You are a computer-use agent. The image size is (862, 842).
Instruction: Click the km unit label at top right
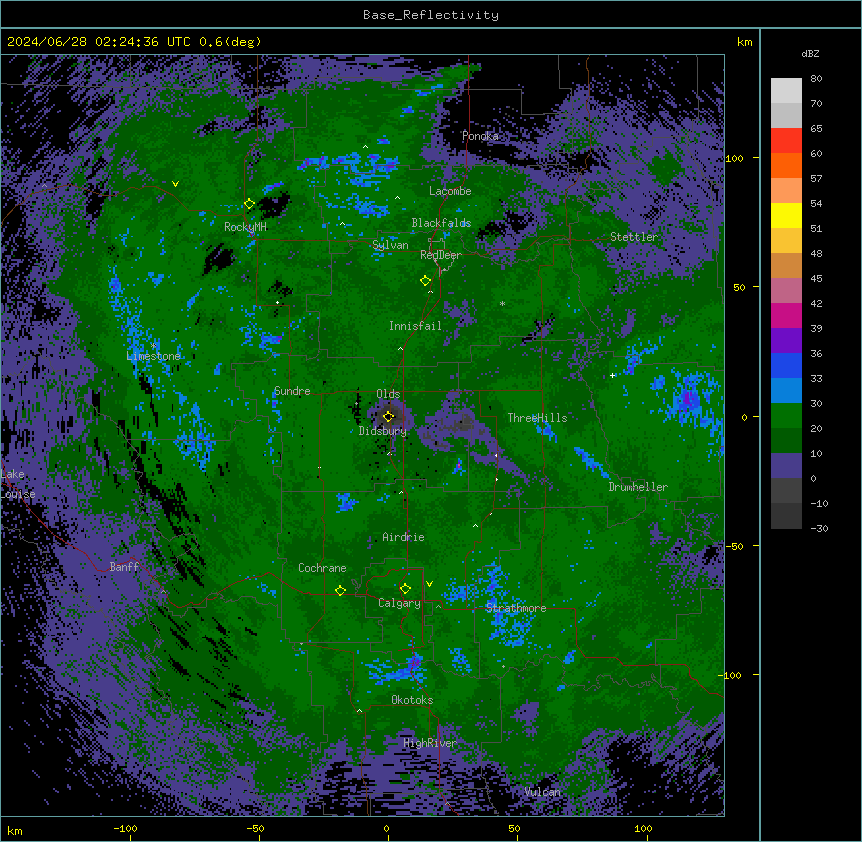tap(744, 42)
